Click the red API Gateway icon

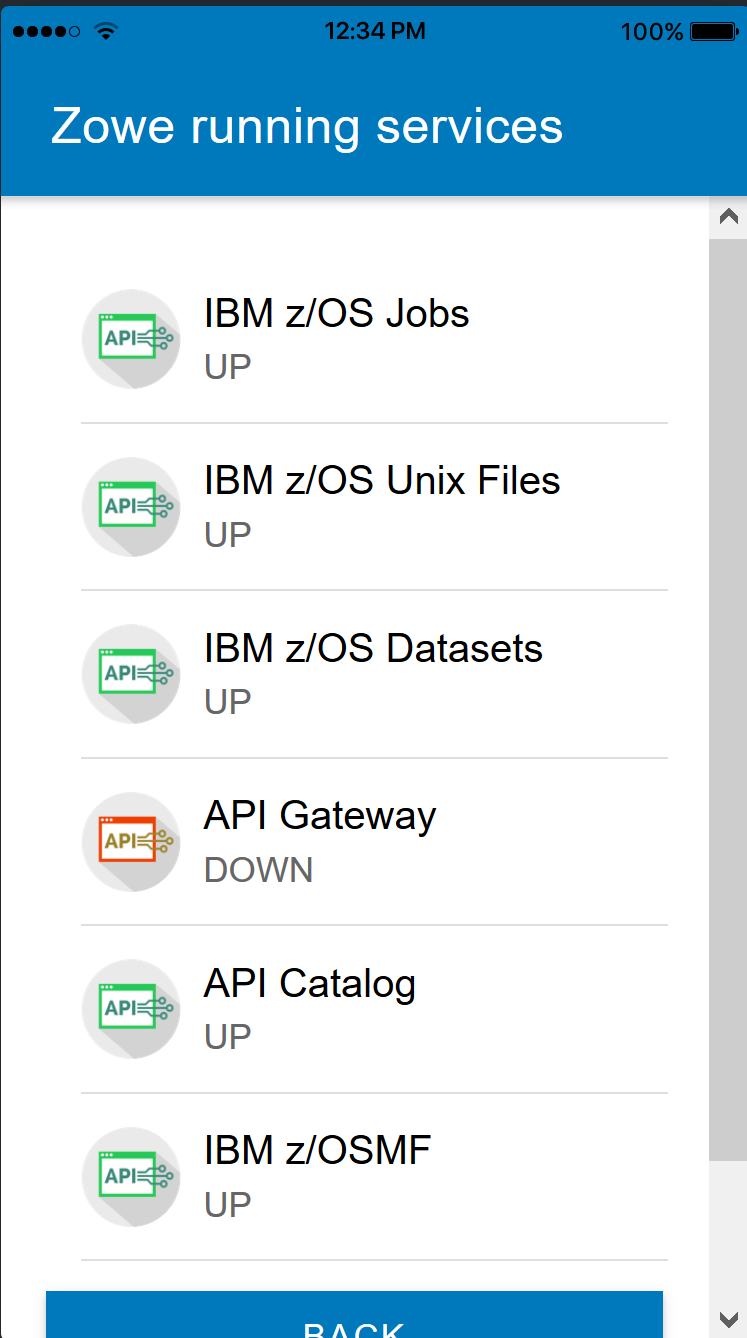click(x=131, y=842)
